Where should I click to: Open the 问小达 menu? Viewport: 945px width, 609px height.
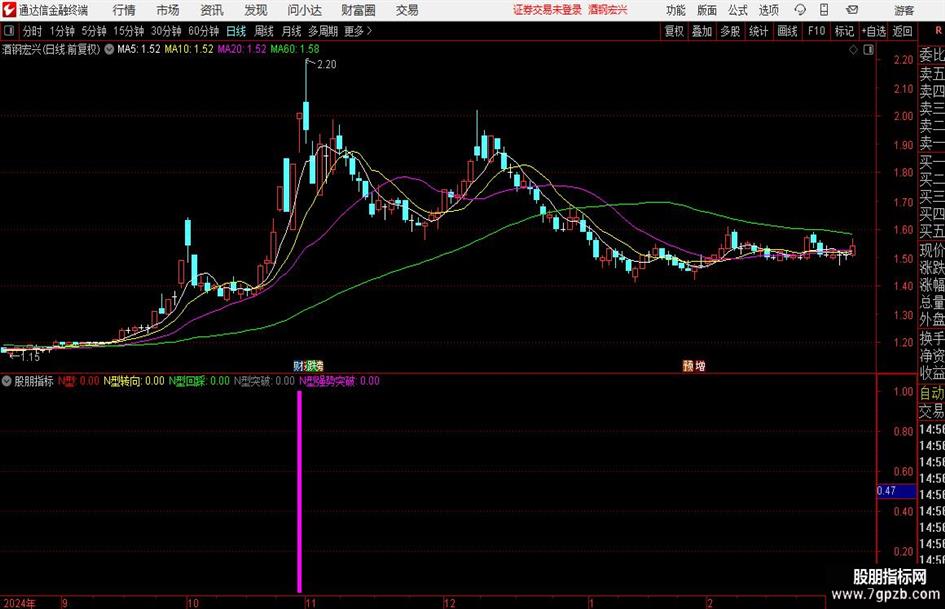pos(304,10)
